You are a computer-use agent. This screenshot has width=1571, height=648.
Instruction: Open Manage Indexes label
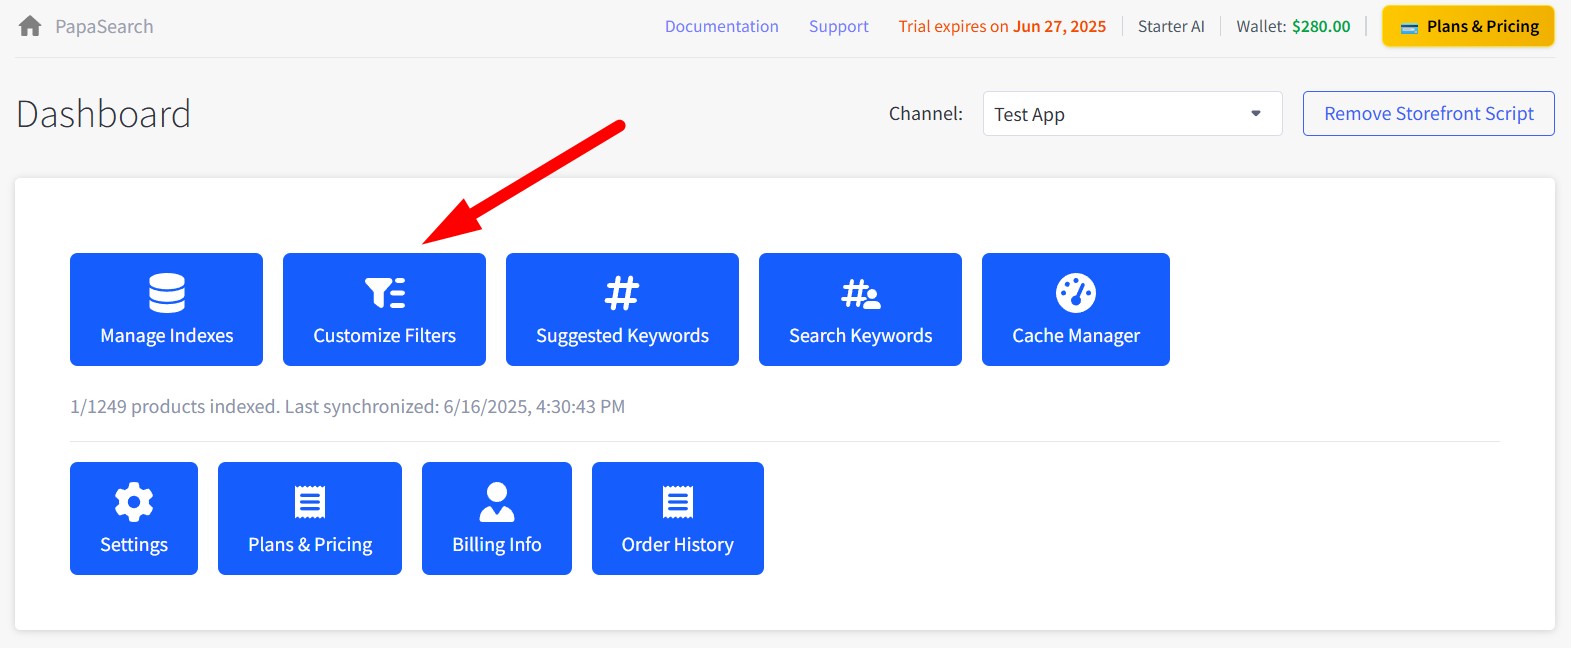[x=167, y=336]
